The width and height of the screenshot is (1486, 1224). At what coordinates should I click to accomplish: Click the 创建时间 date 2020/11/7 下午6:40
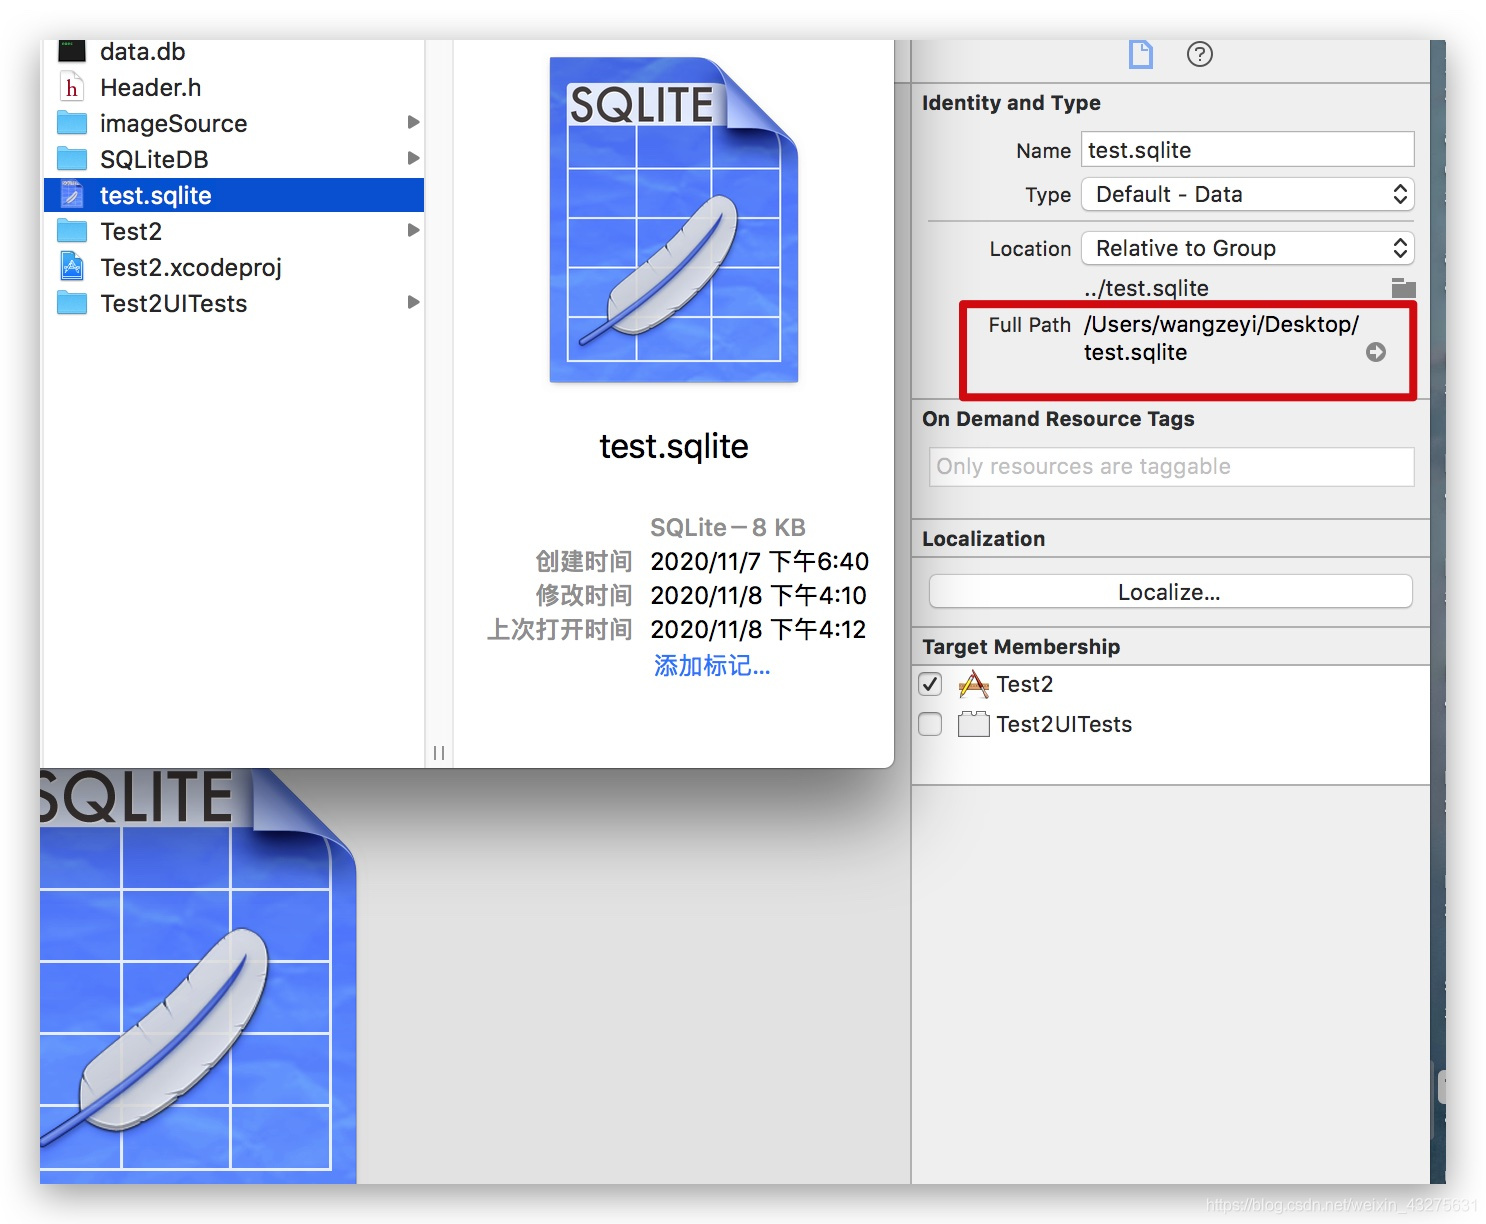(x=759, y=561)
